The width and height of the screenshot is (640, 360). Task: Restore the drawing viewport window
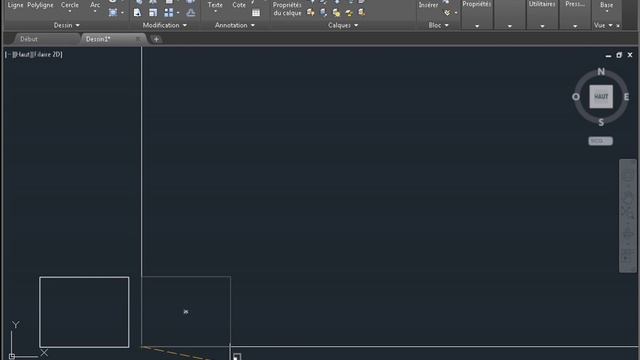pos(619,55)
